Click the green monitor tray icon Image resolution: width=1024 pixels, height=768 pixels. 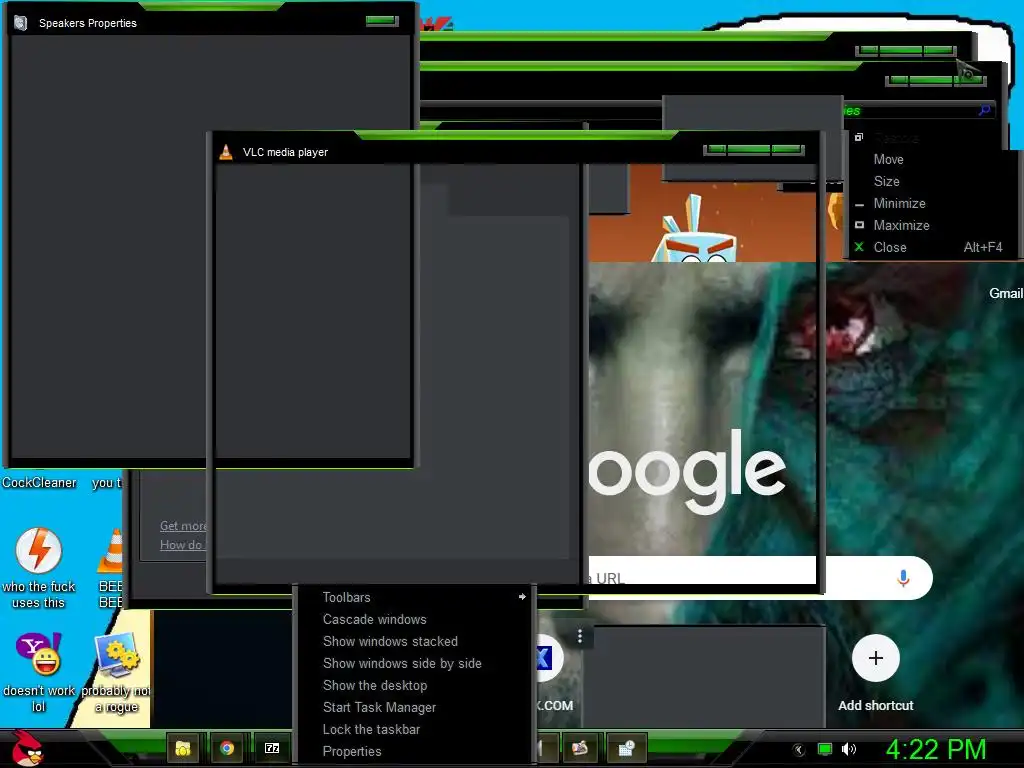pos(825,750)
